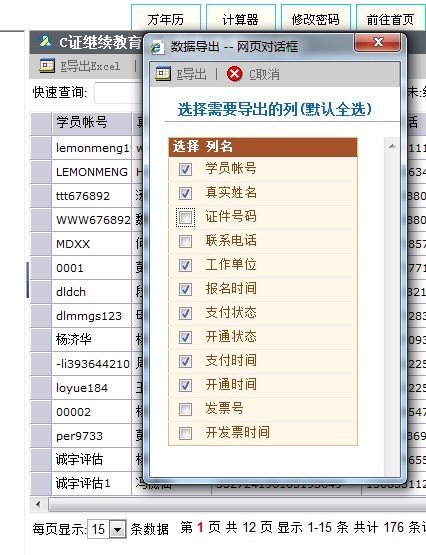The image size is (426, 555).
Task: Click the Internet Explorer icon in the dialog title
Action: pos(157,47)
